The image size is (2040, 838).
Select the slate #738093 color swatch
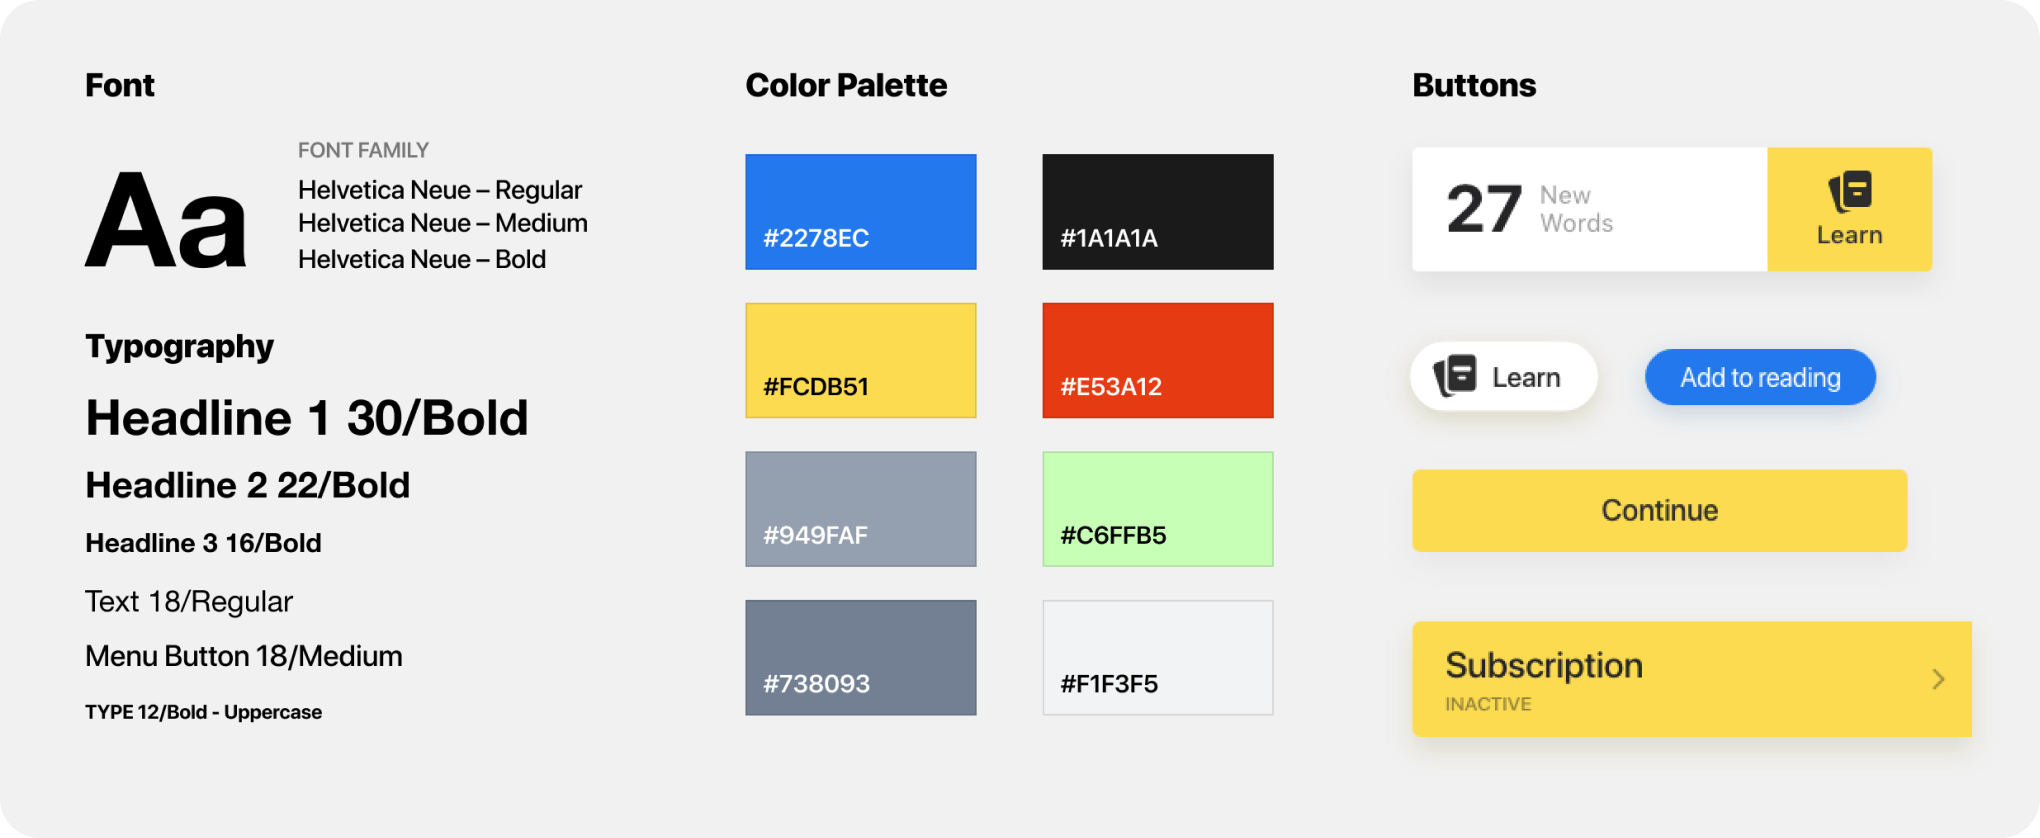tap(860, 657)
